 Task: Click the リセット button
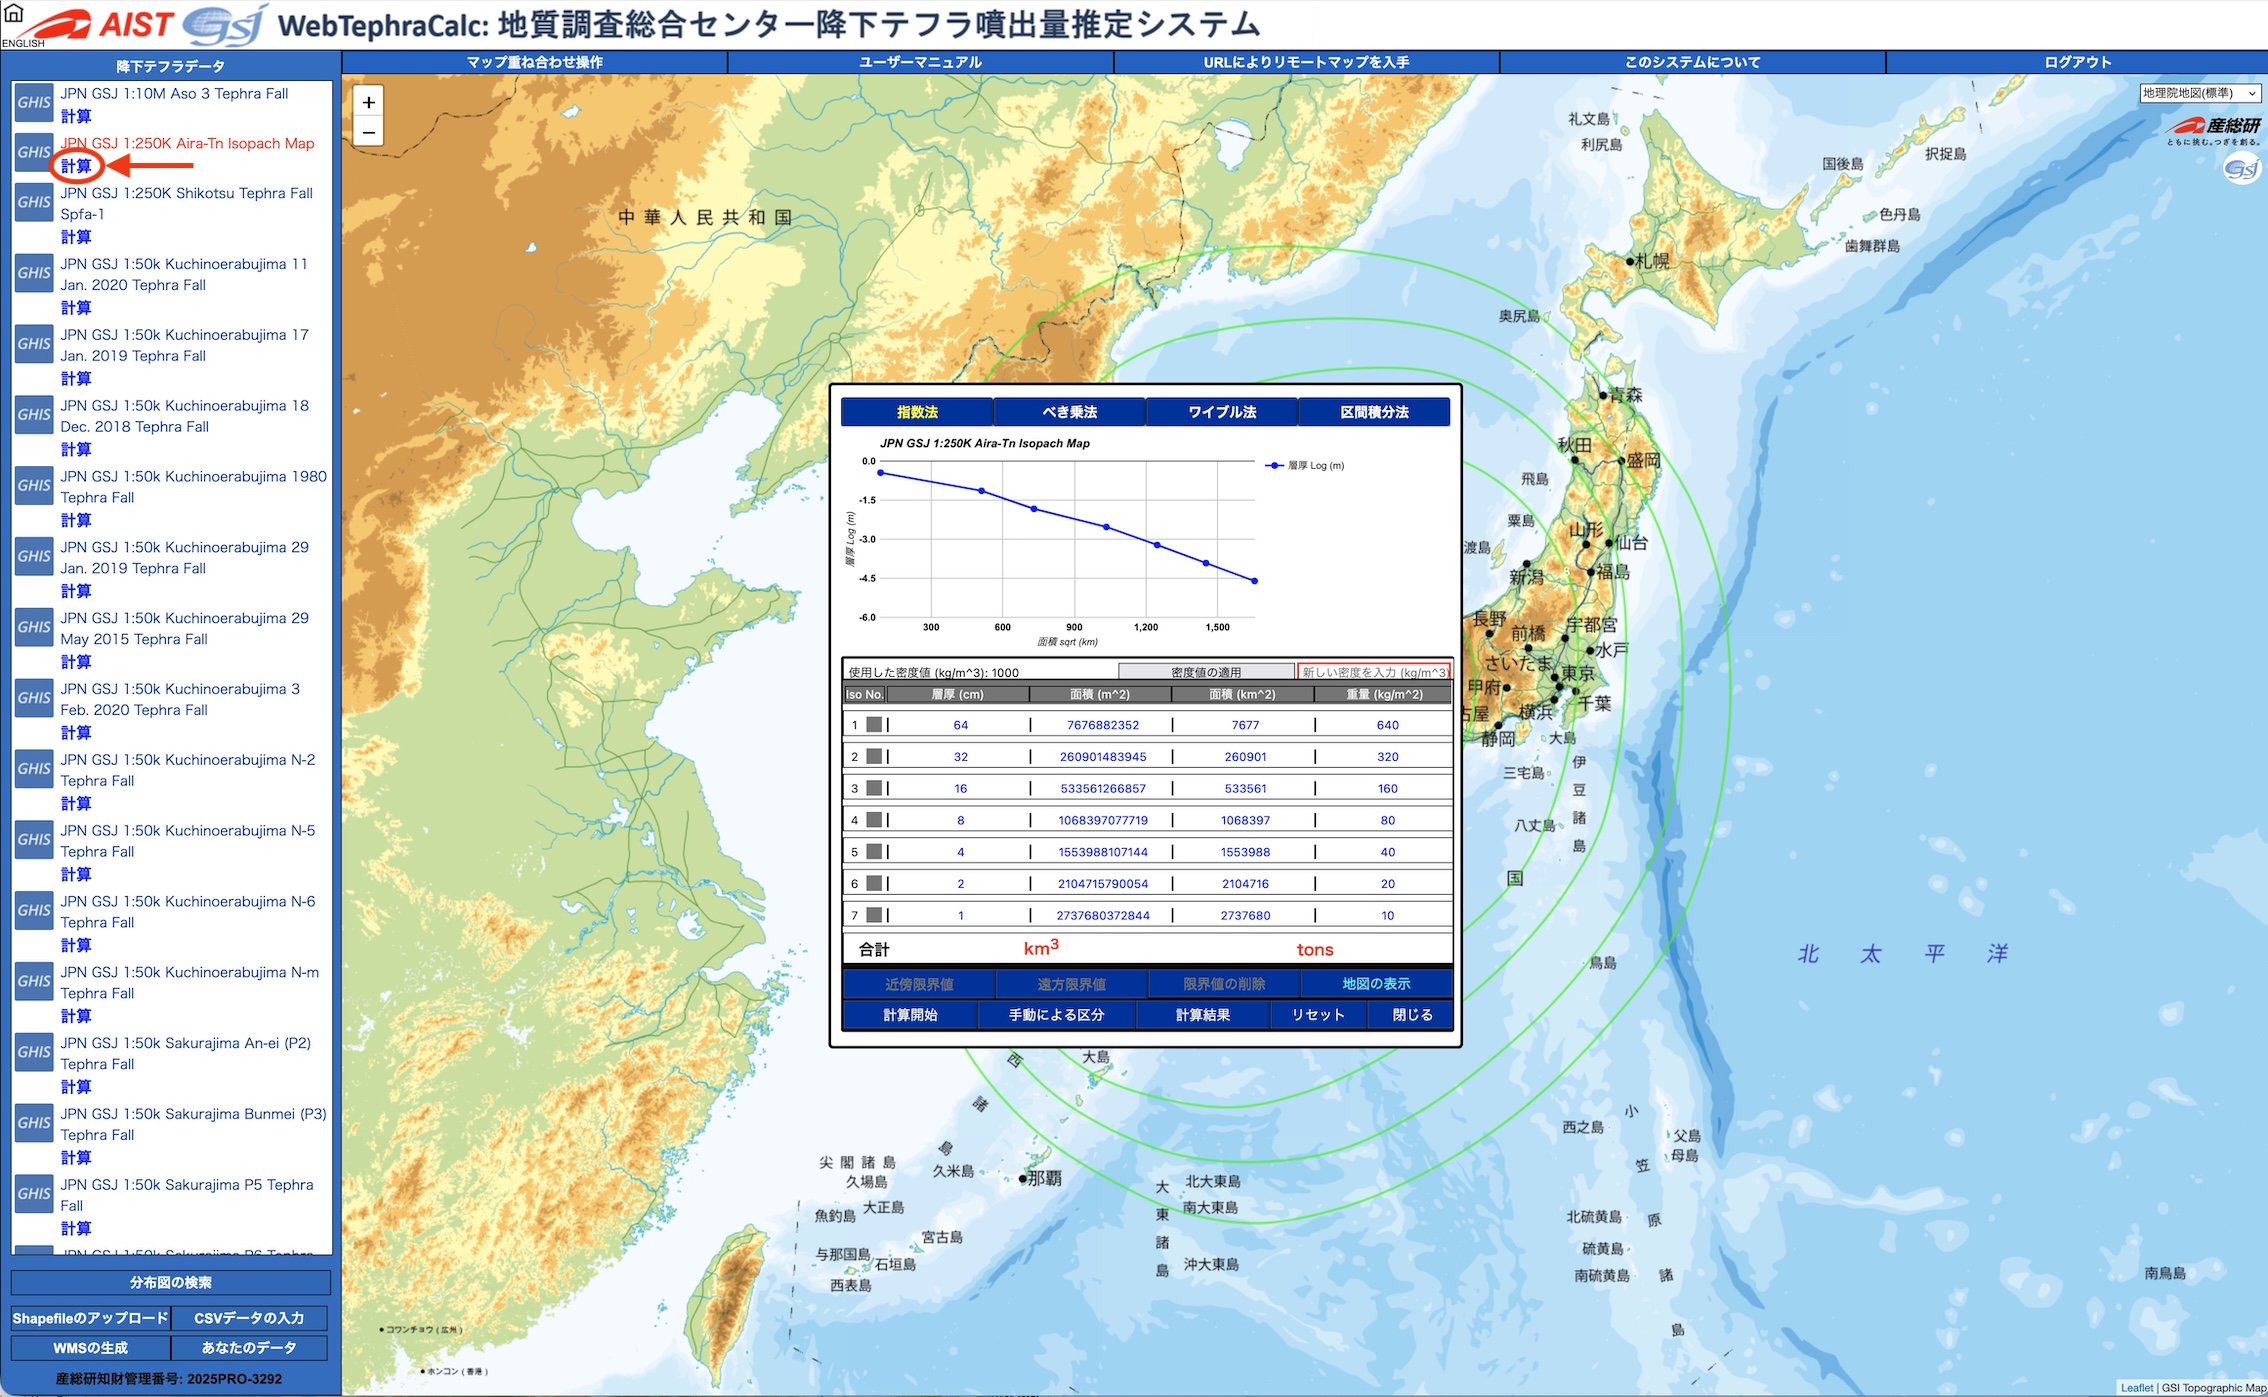(1318, 1015)
